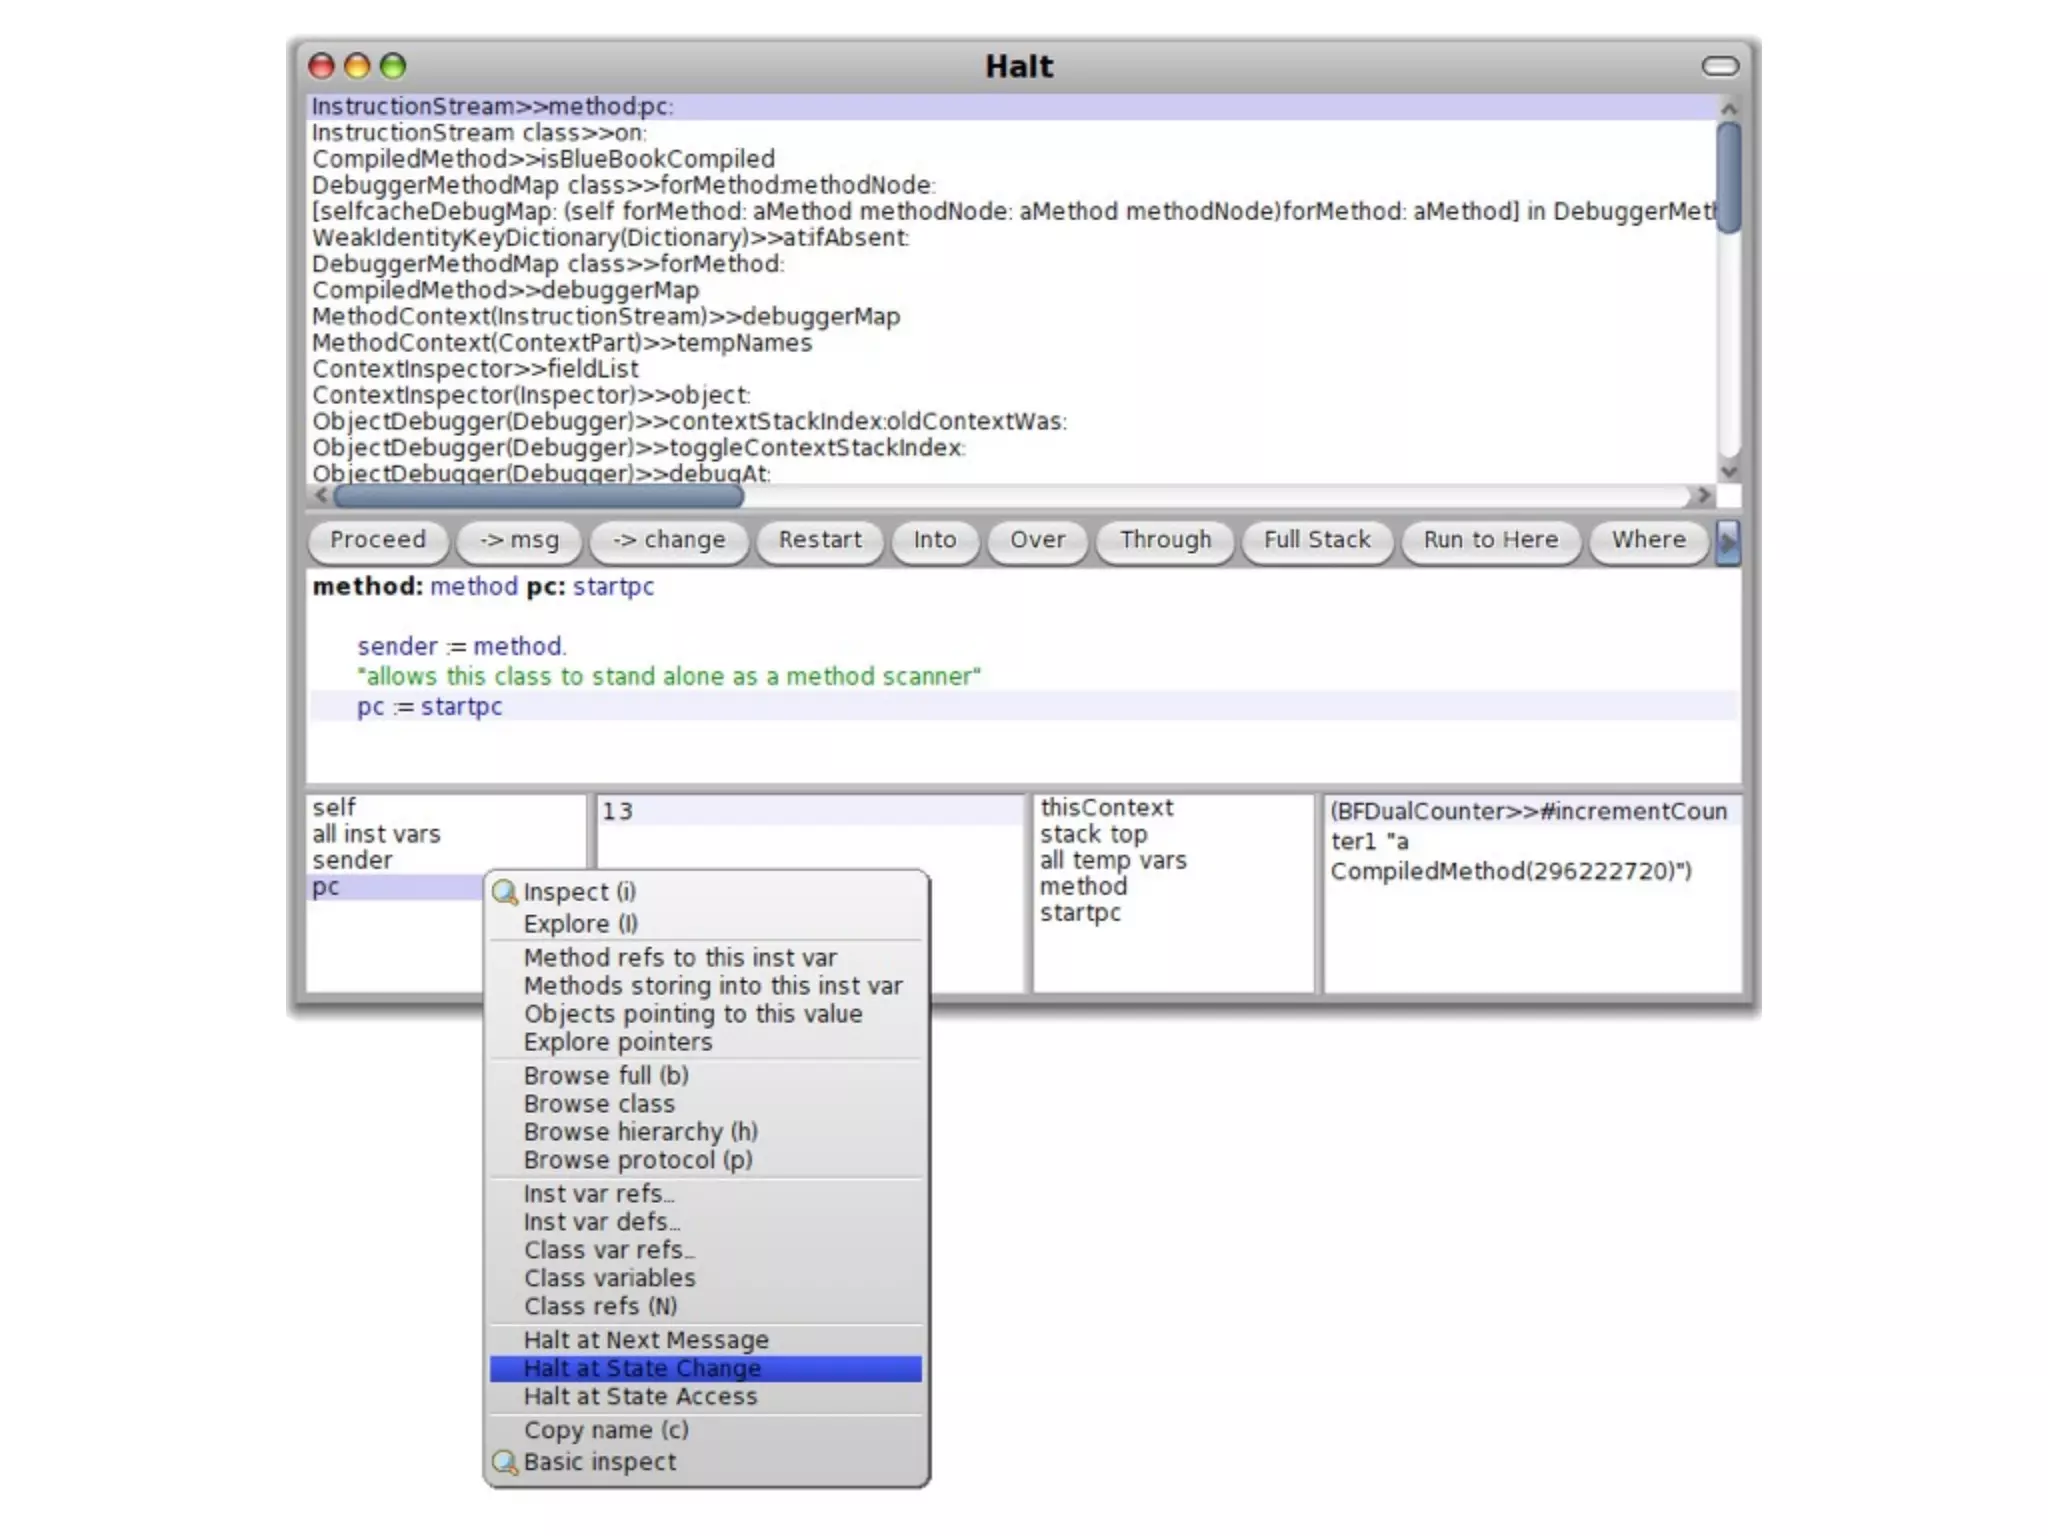Click the blue overflow arrow after Where button
The height and width of the screenshot is (1536, 2048).
pos(1727,541)
